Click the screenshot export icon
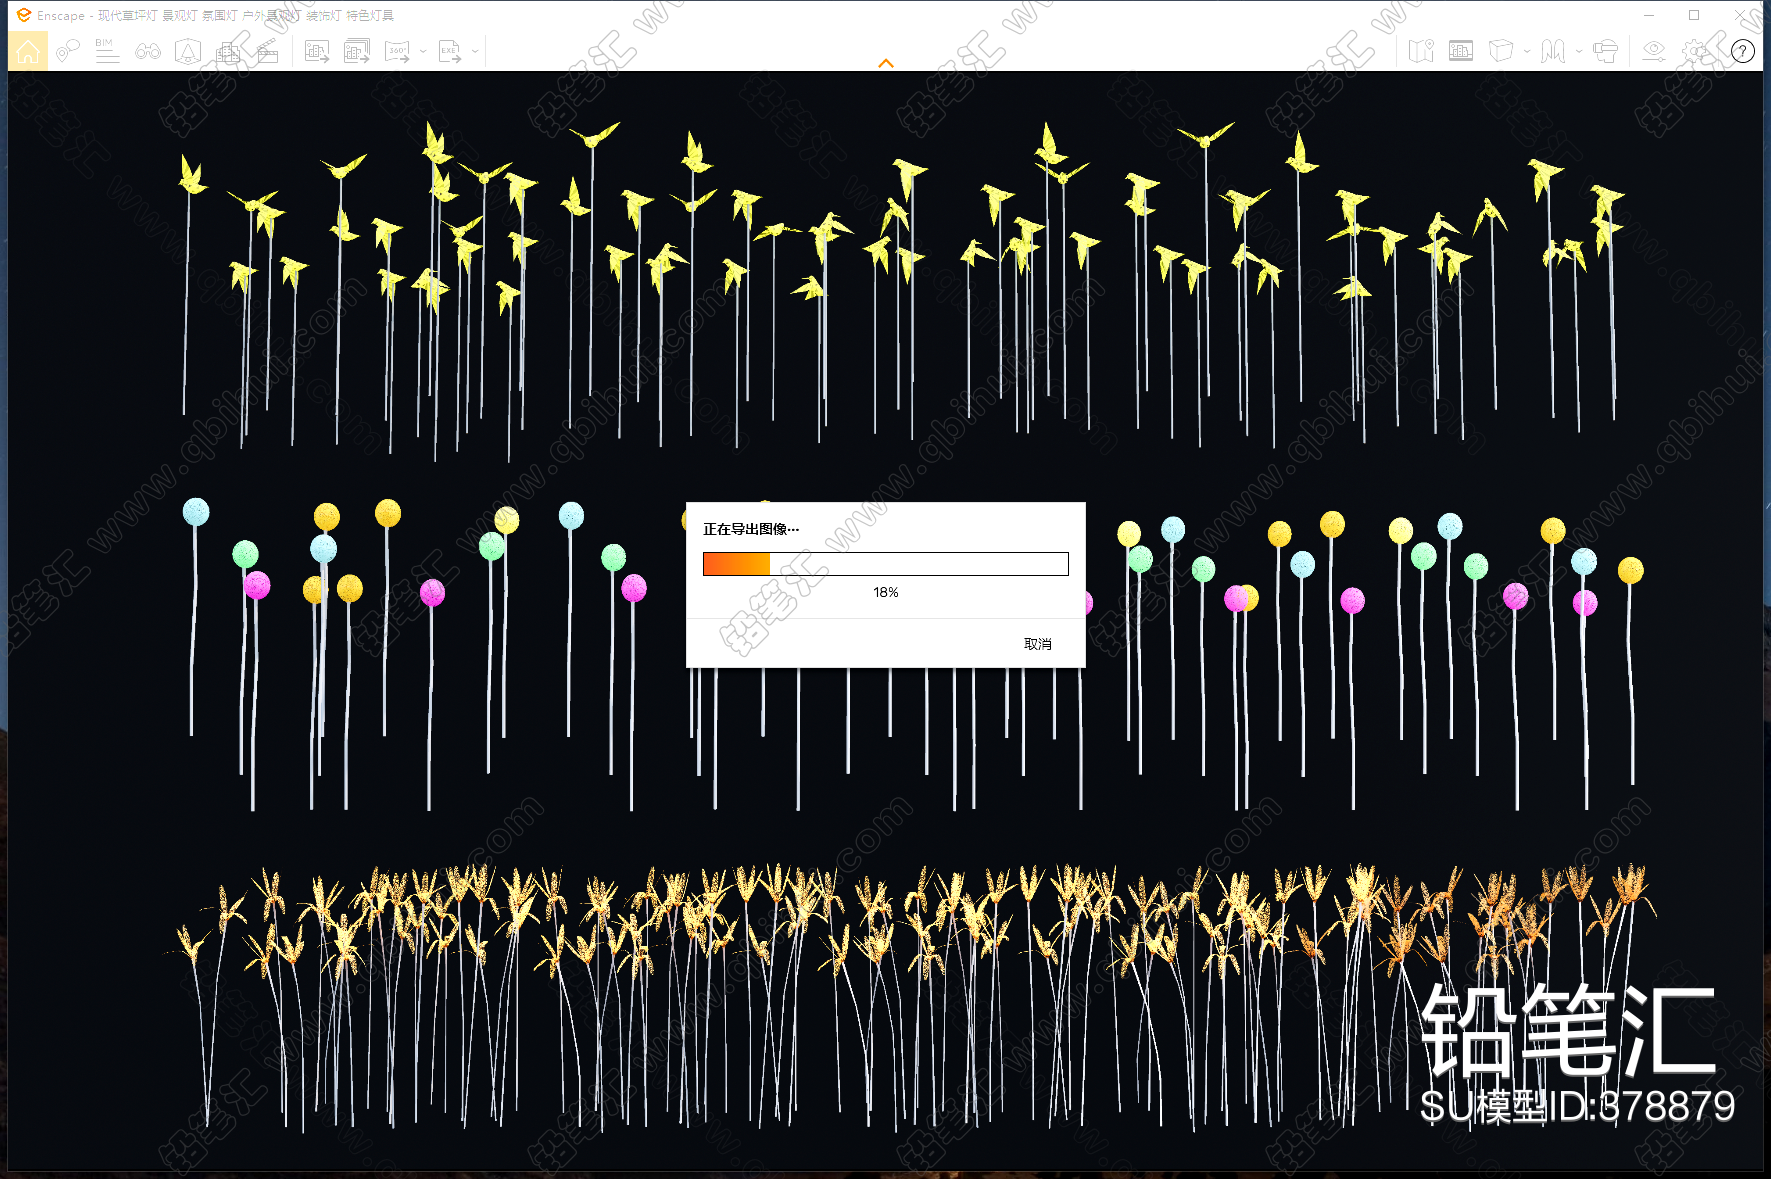This screenshot has width=1771, height=1179. point(317,51)
